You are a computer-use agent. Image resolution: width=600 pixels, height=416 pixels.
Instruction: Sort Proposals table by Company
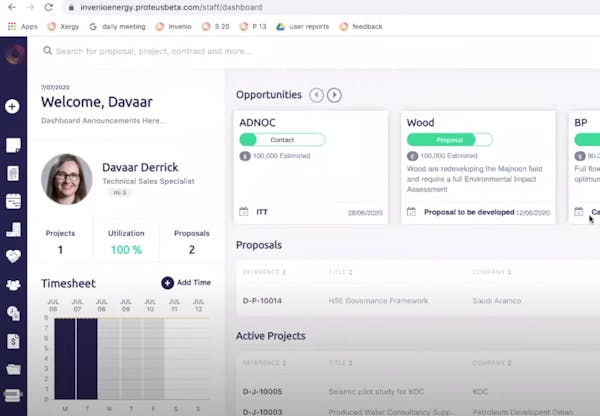click(492, 272)
